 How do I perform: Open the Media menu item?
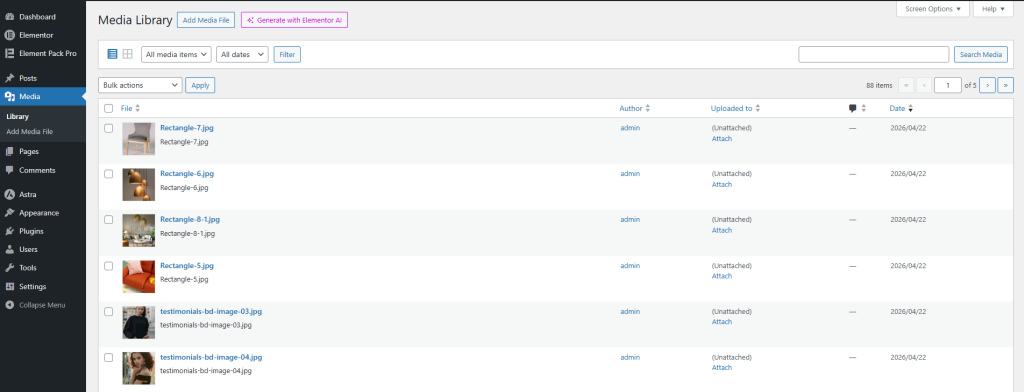click(42, 97)
